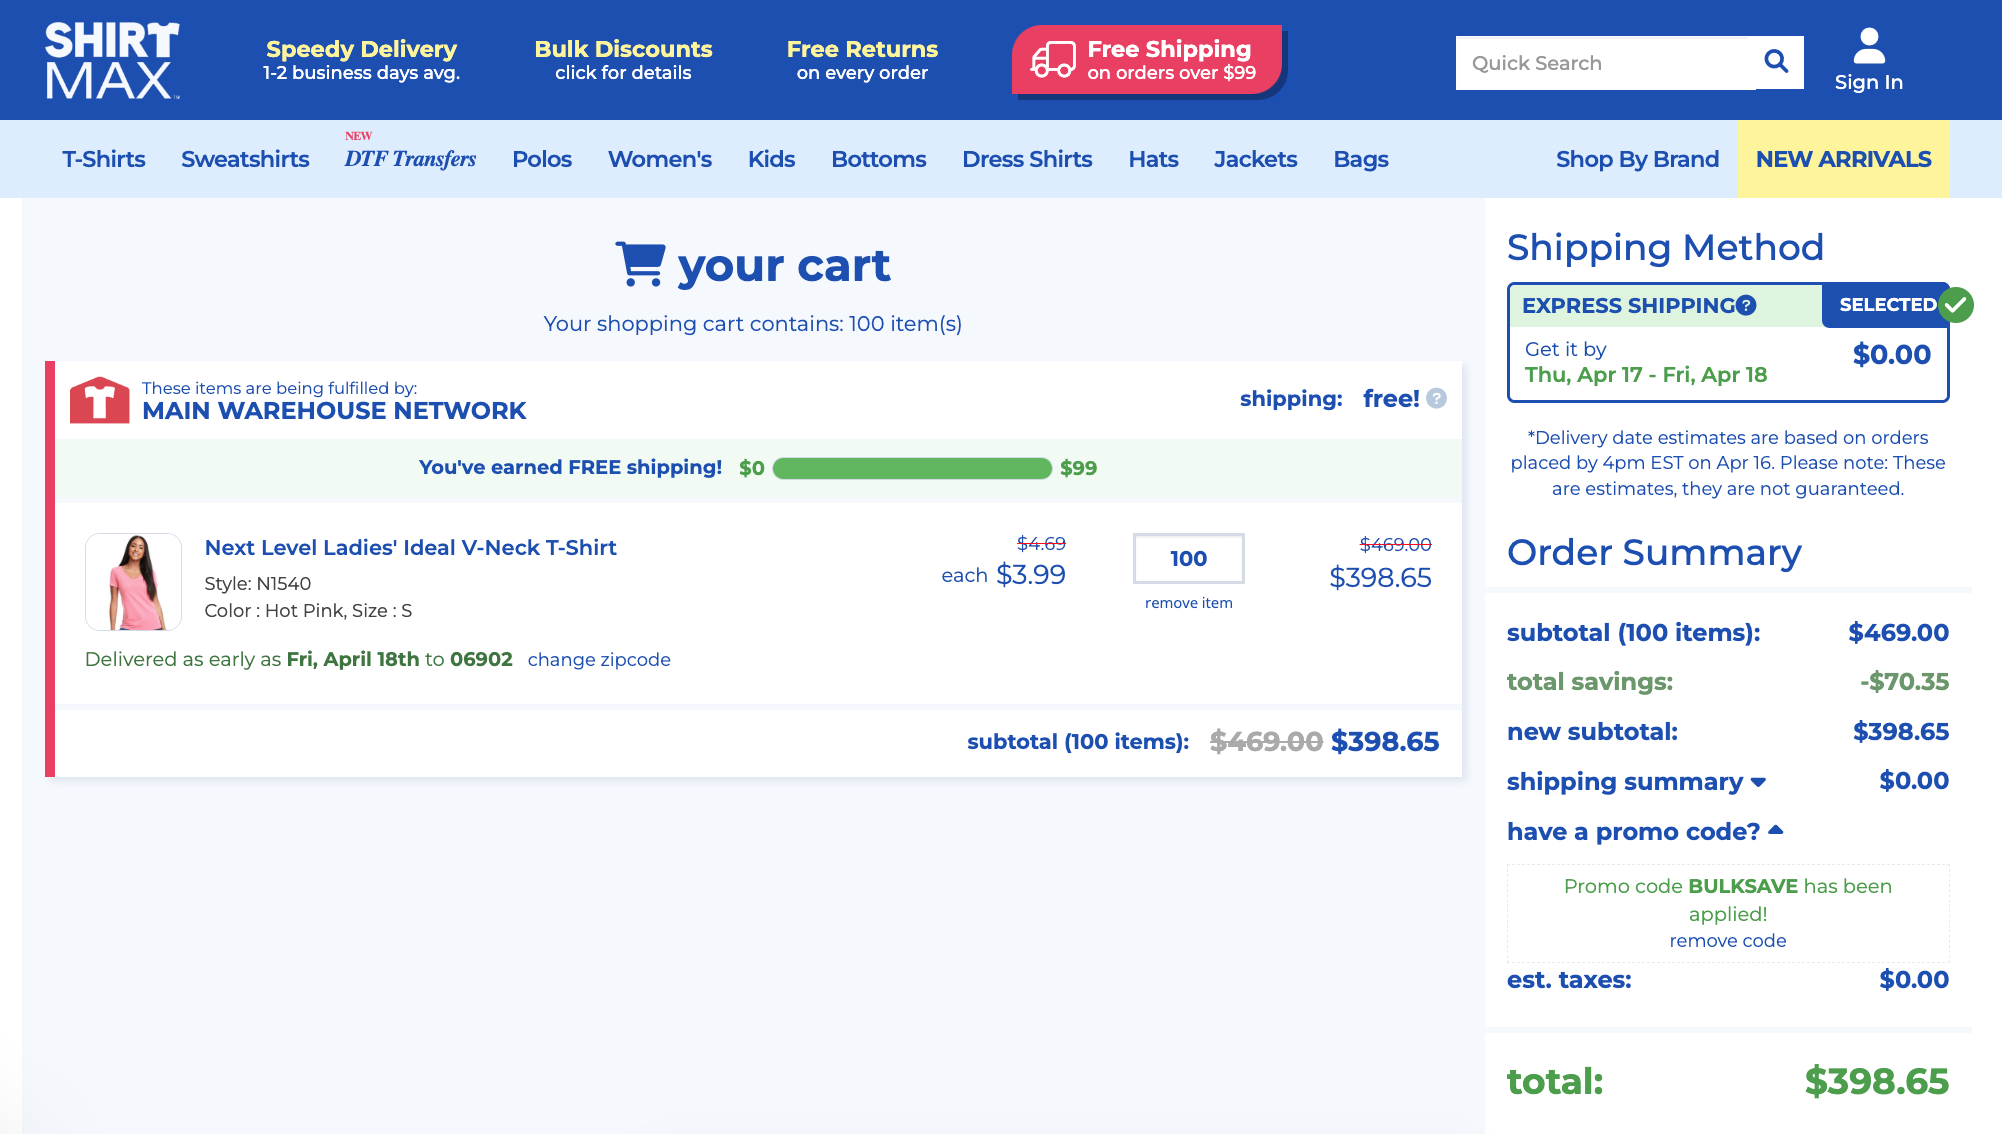This screenshot has height=1134, width=2002.
Task: Click the Sign In user icon
Action: 1868,47
